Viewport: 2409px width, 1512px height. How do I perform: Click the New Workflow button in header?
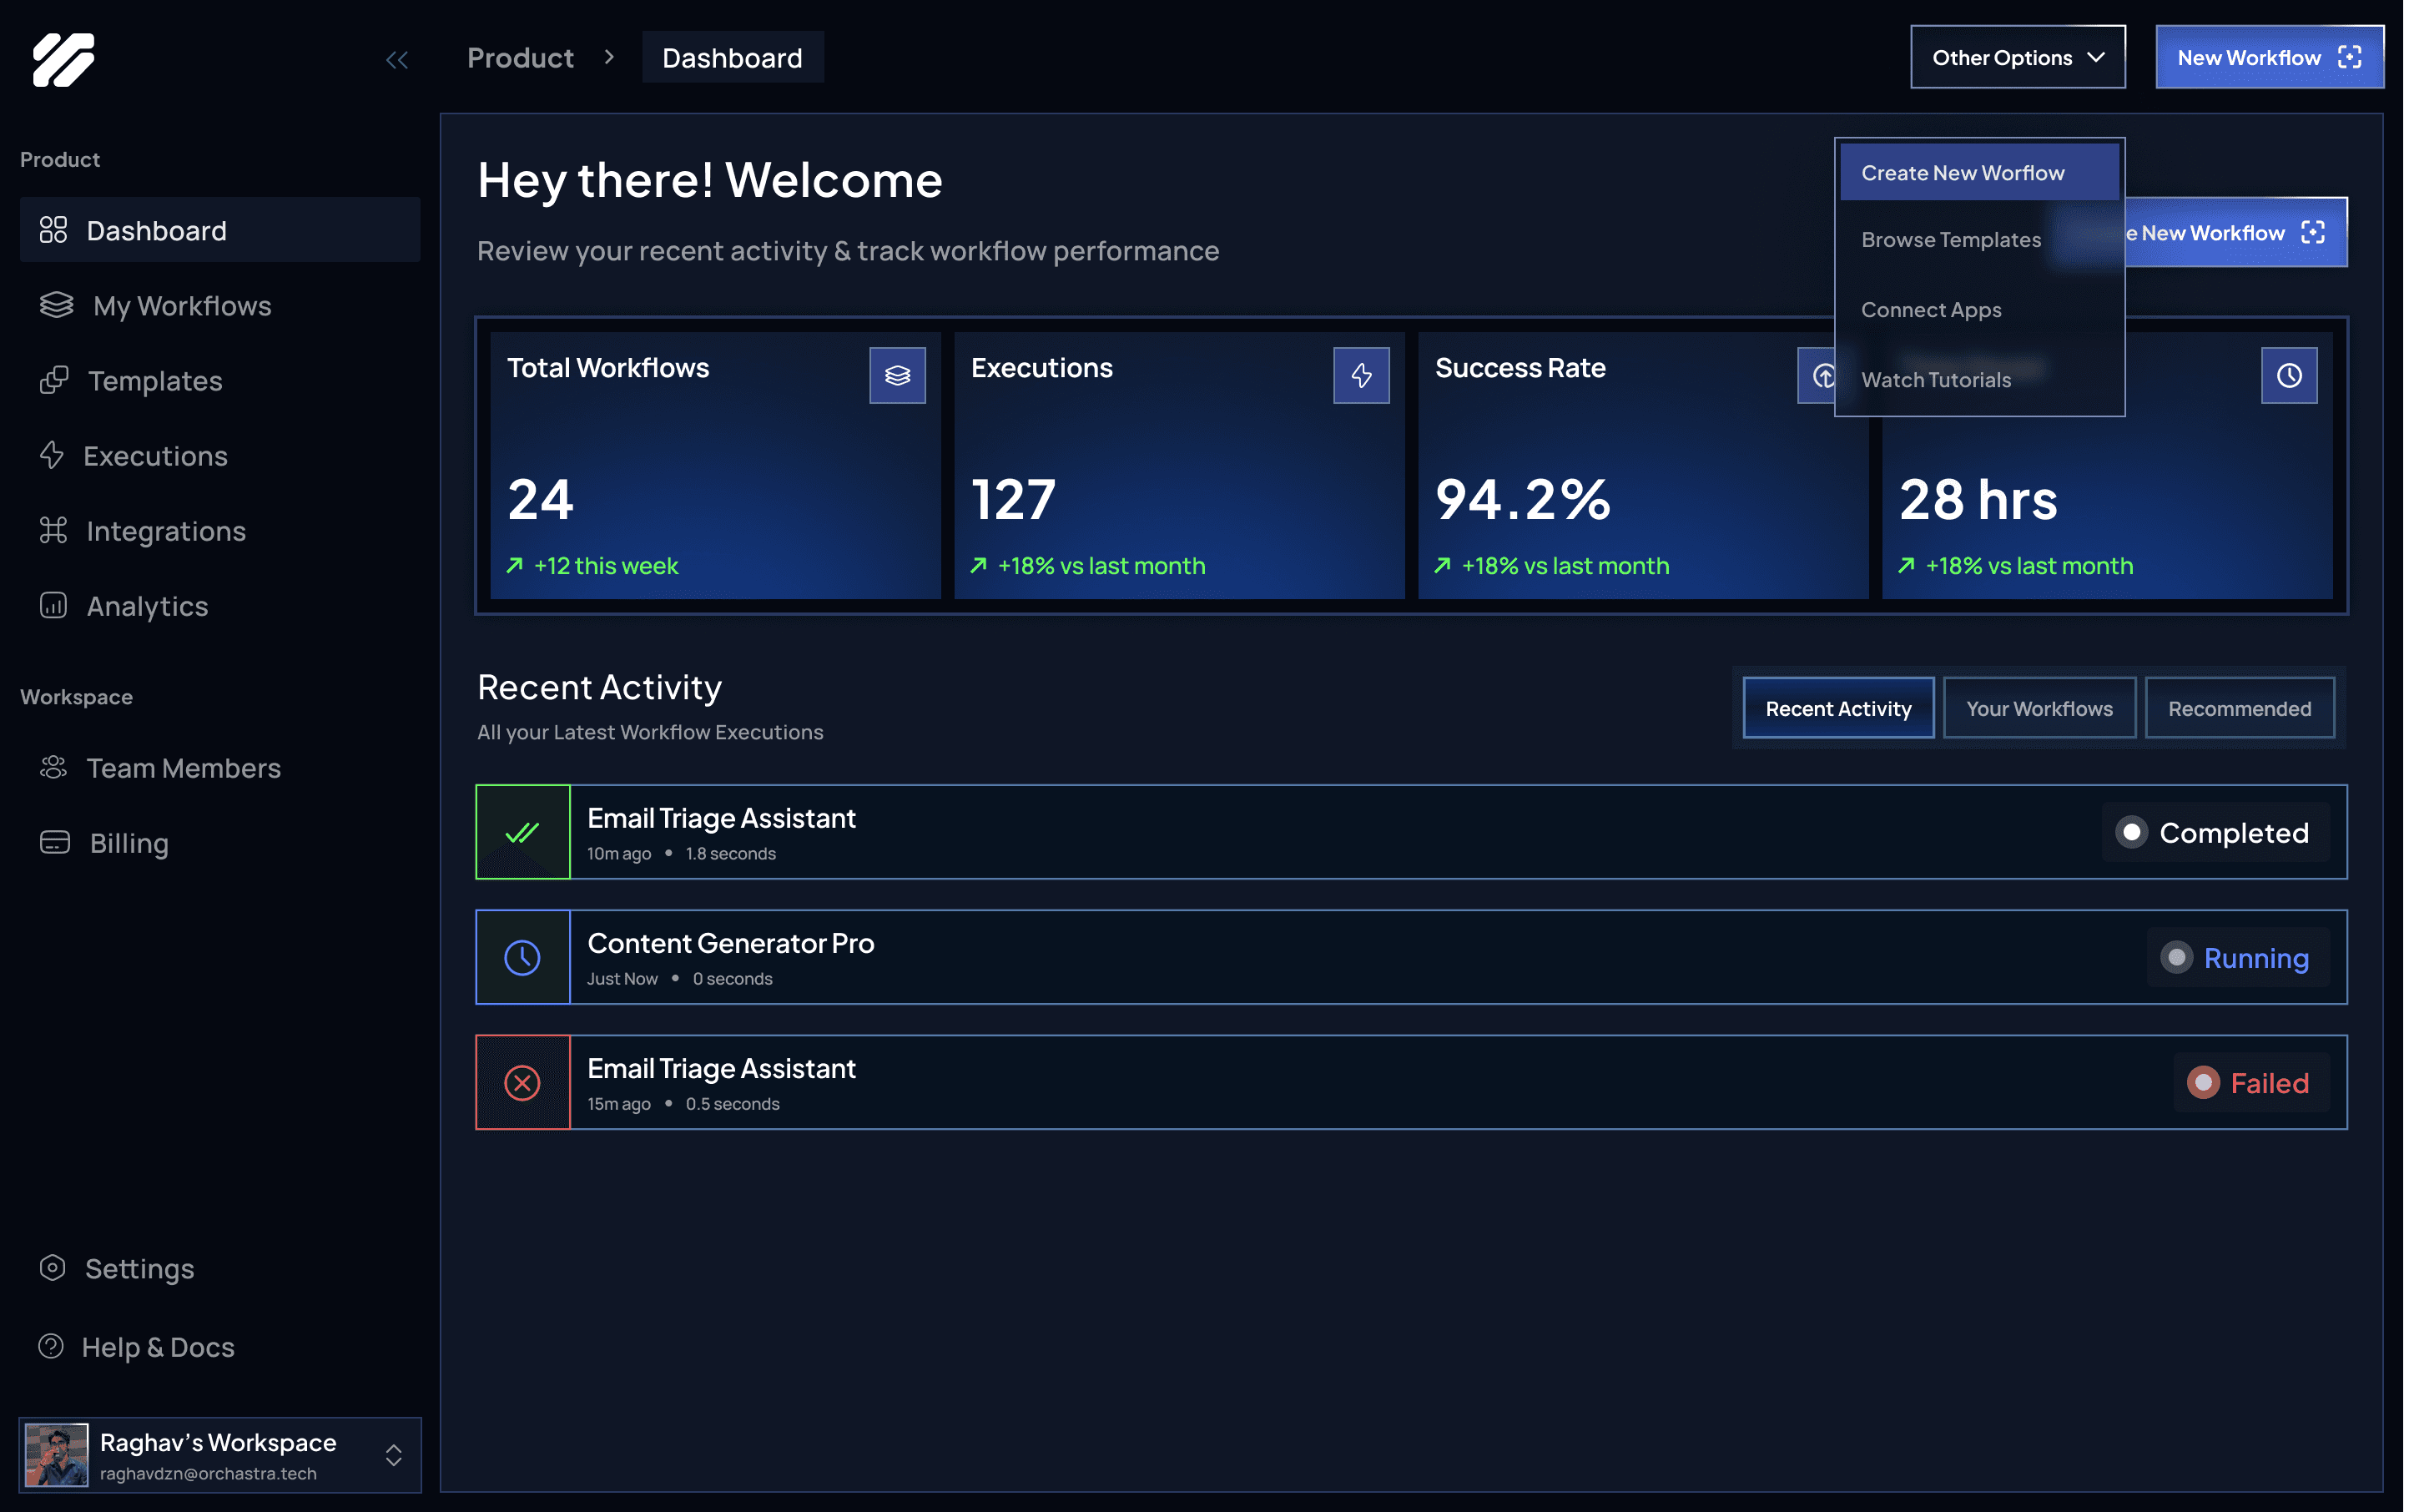click(x=2268, y=57)
